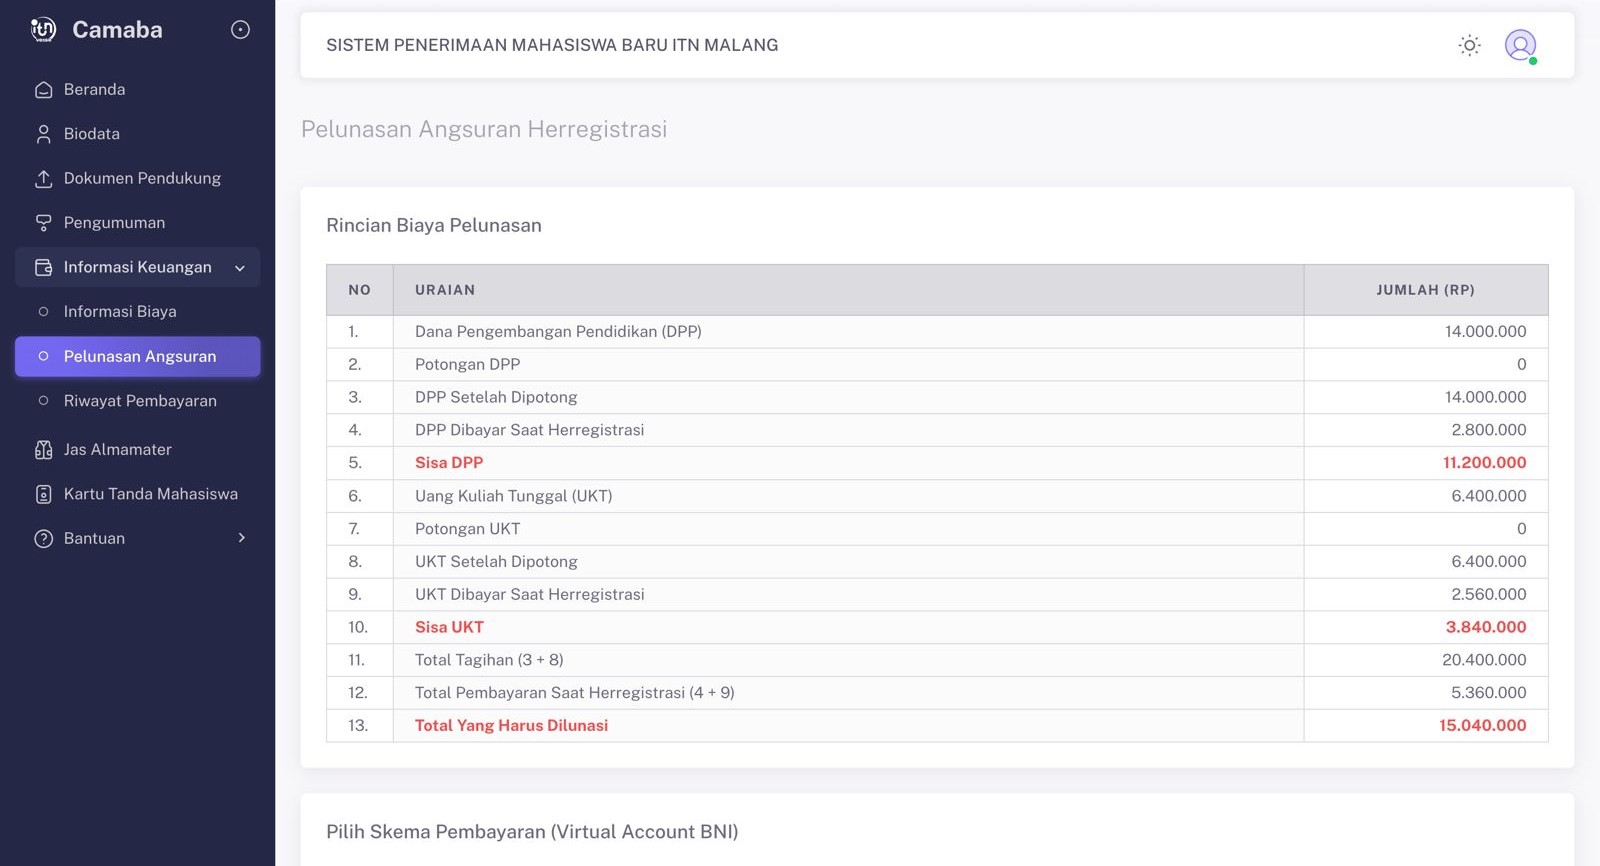Click the Jas Almamater icon
This screenshot has width=1600, height=866.
click(x=43, y=450)
